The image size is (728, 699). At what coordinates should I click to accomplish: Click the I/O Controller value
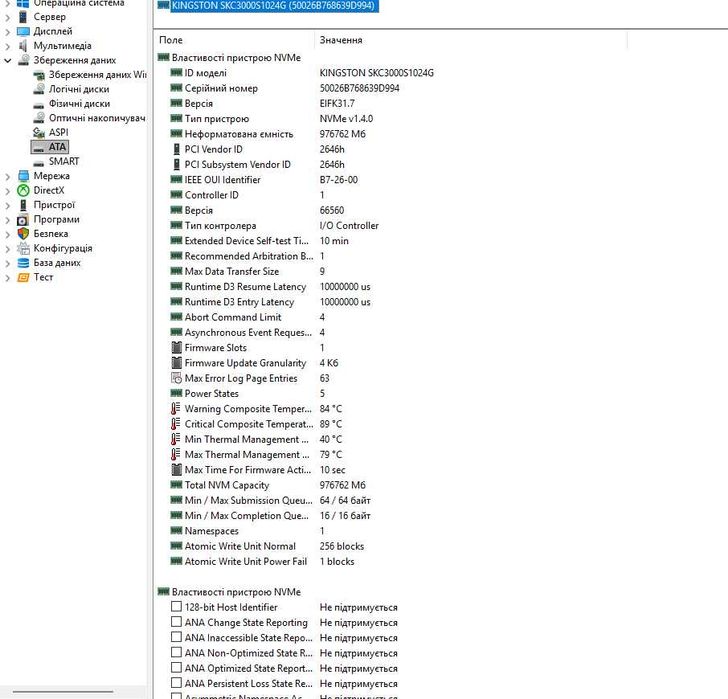pos(349,226)
